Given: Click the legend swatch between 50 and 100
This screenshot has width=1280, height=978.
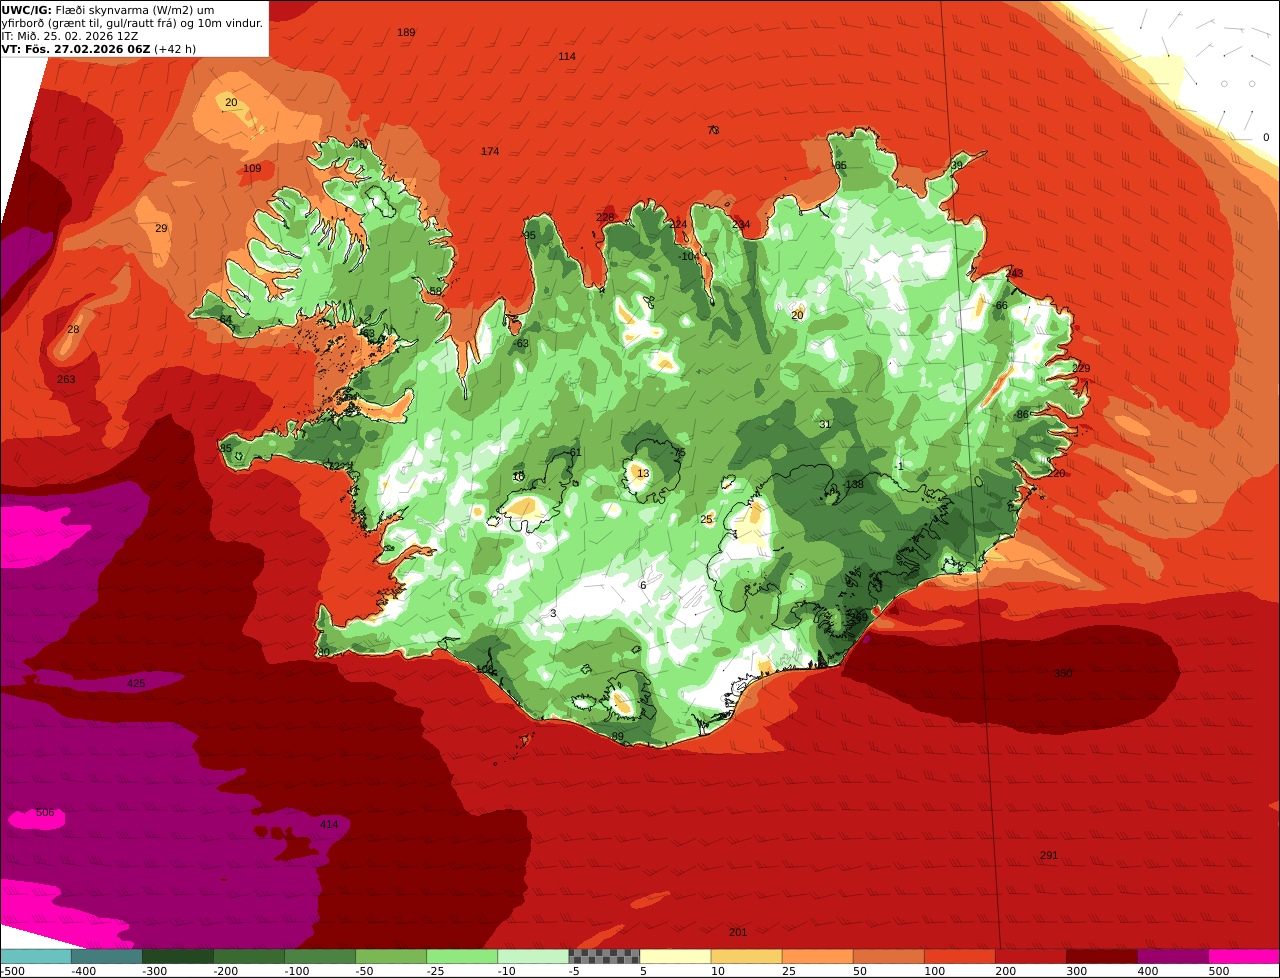Looking at the screenshot, I should pyautogui.click(x=887, y=956).
